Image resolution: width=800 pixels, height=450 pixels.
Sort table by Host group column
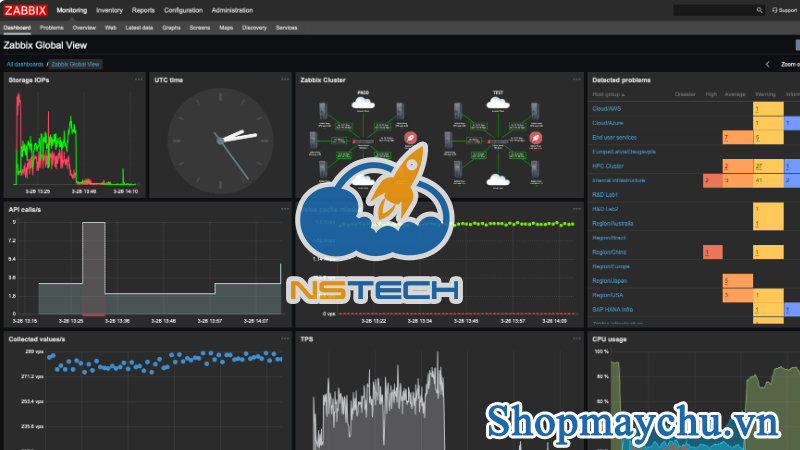coord(609,94)
